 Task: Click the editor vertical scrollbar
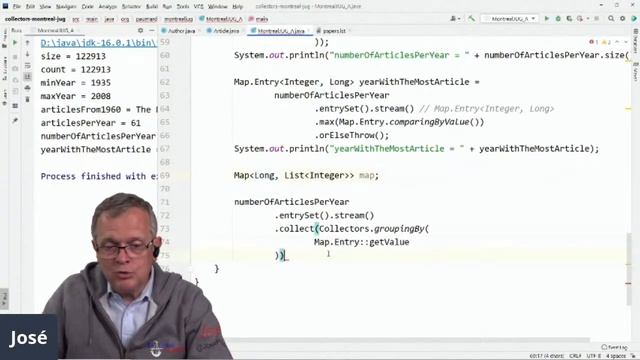[629, 269]
